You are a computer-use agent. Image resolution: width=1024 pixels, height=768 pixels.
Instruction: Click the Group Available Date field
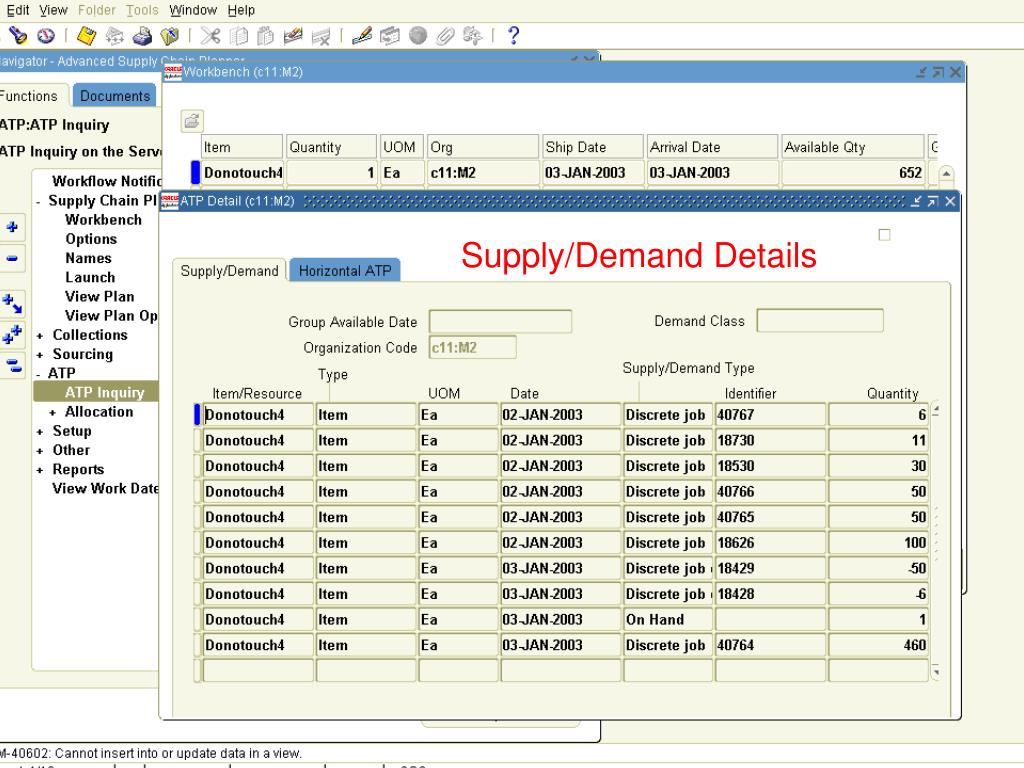coord(500,321)
